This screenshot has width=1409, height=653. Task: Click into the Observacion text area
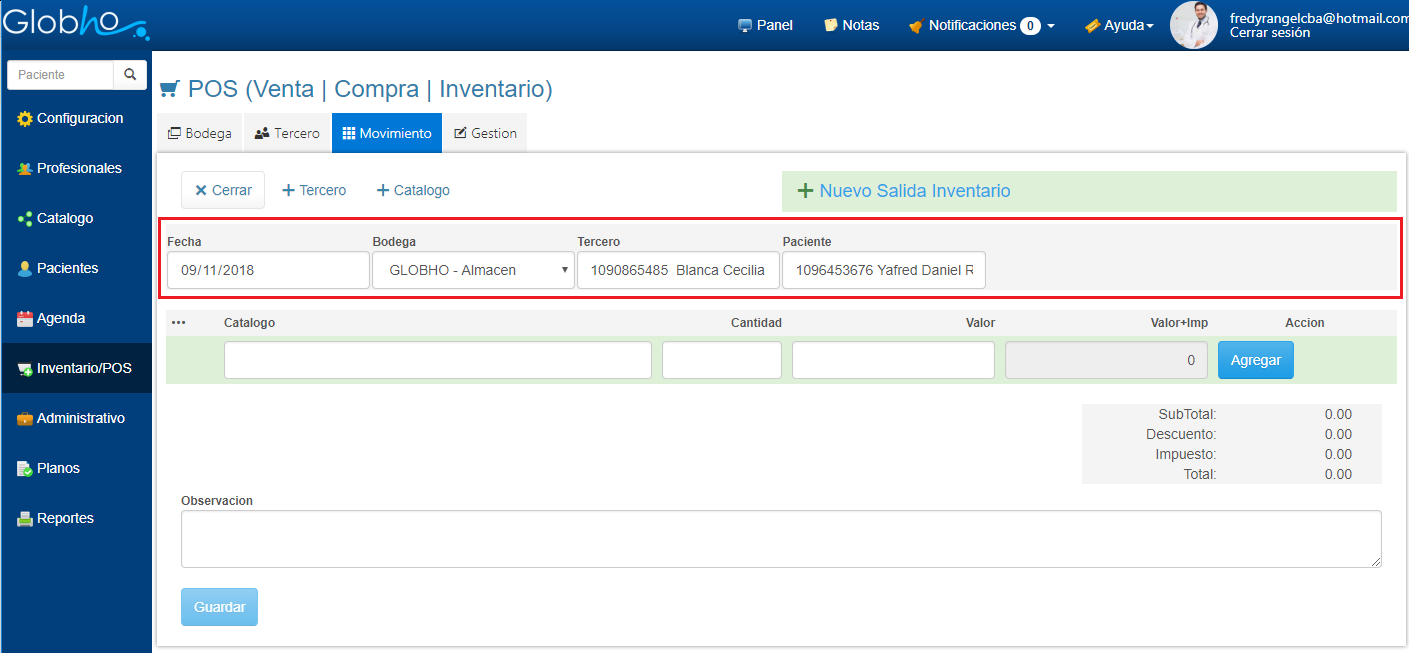click(x=780, y=539)
